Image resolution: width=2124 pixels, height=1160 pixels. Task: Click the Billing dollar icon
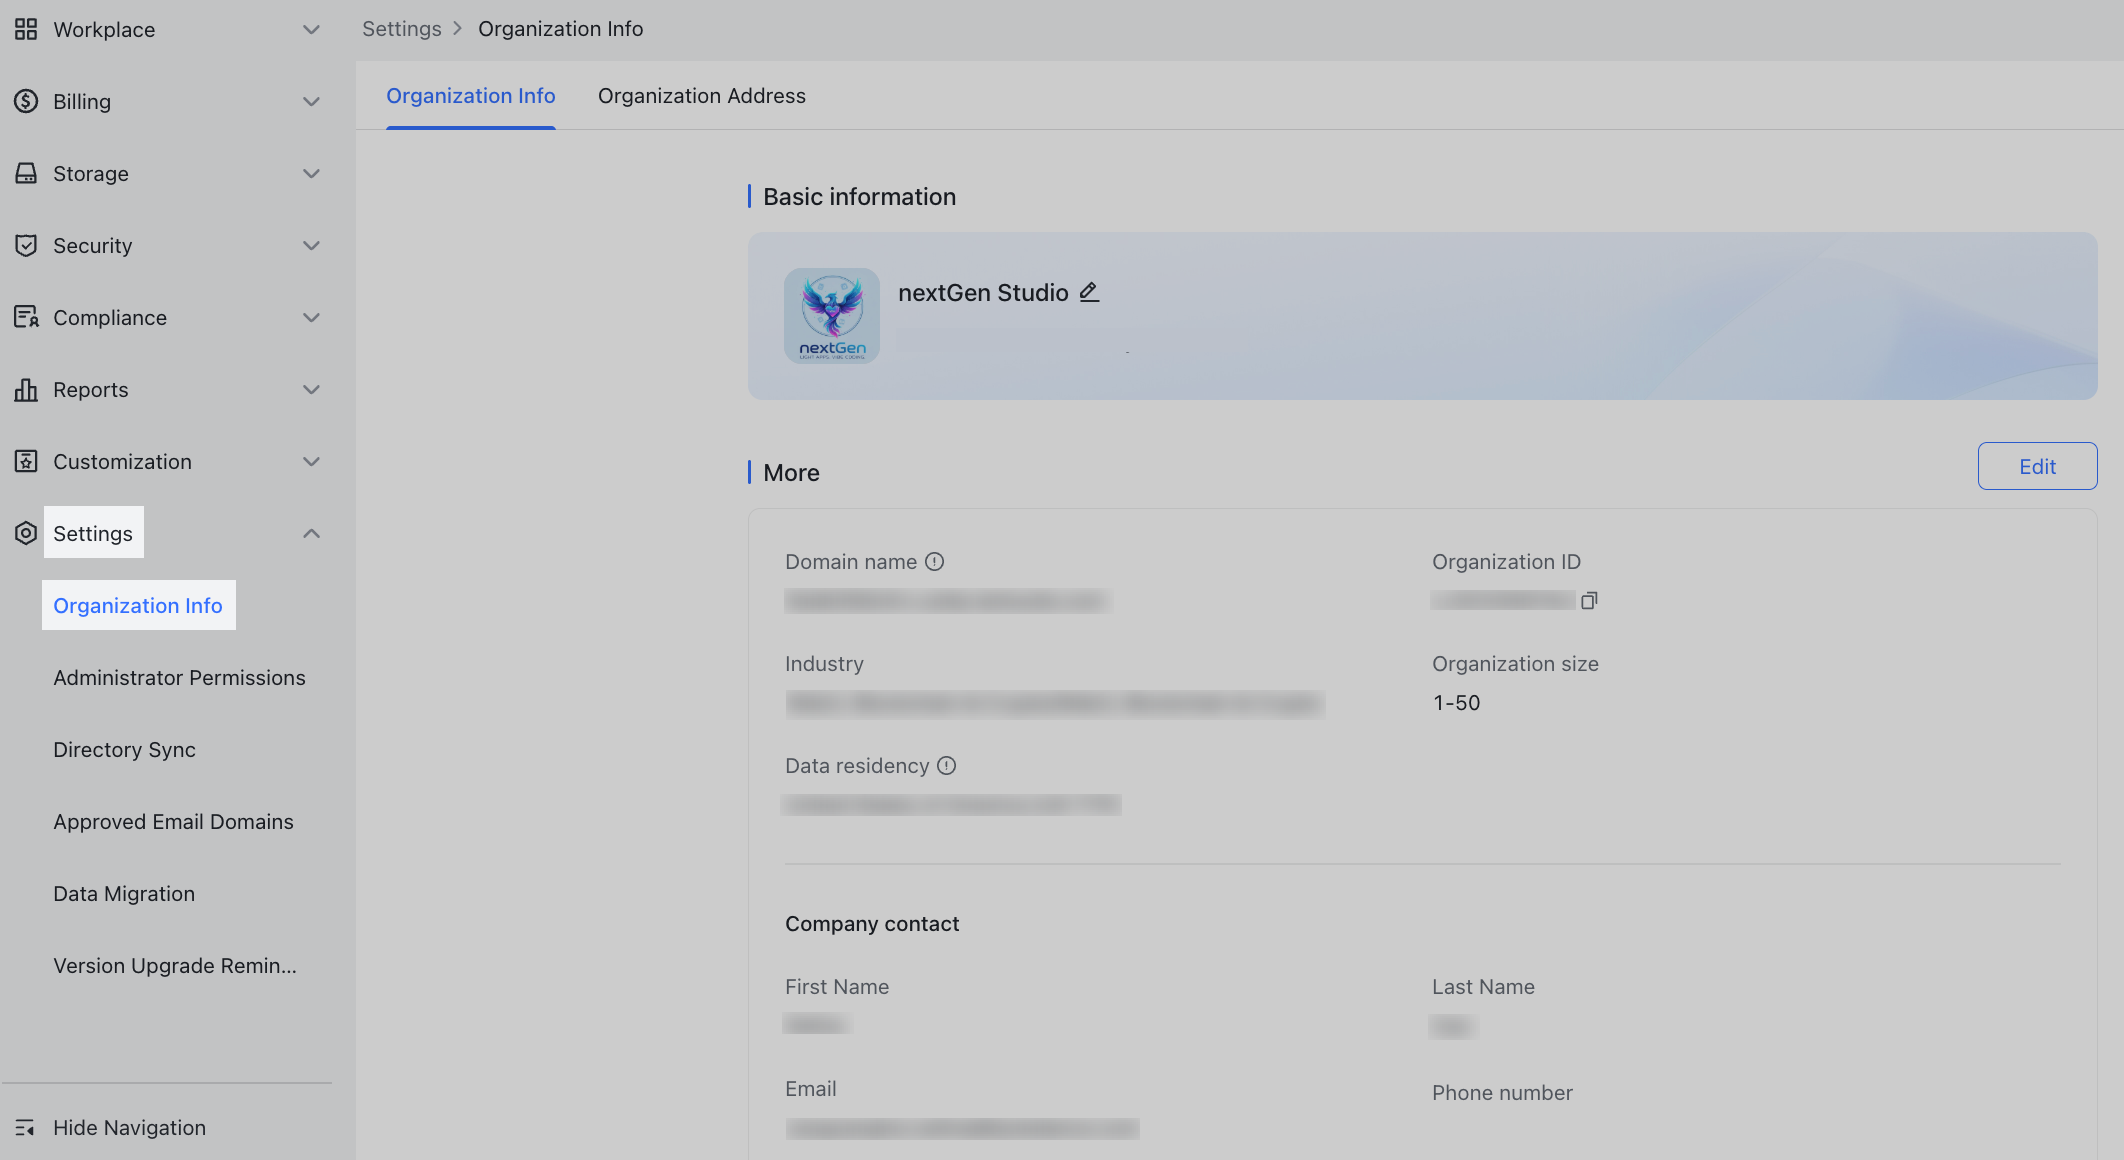(x=26, y=101)
